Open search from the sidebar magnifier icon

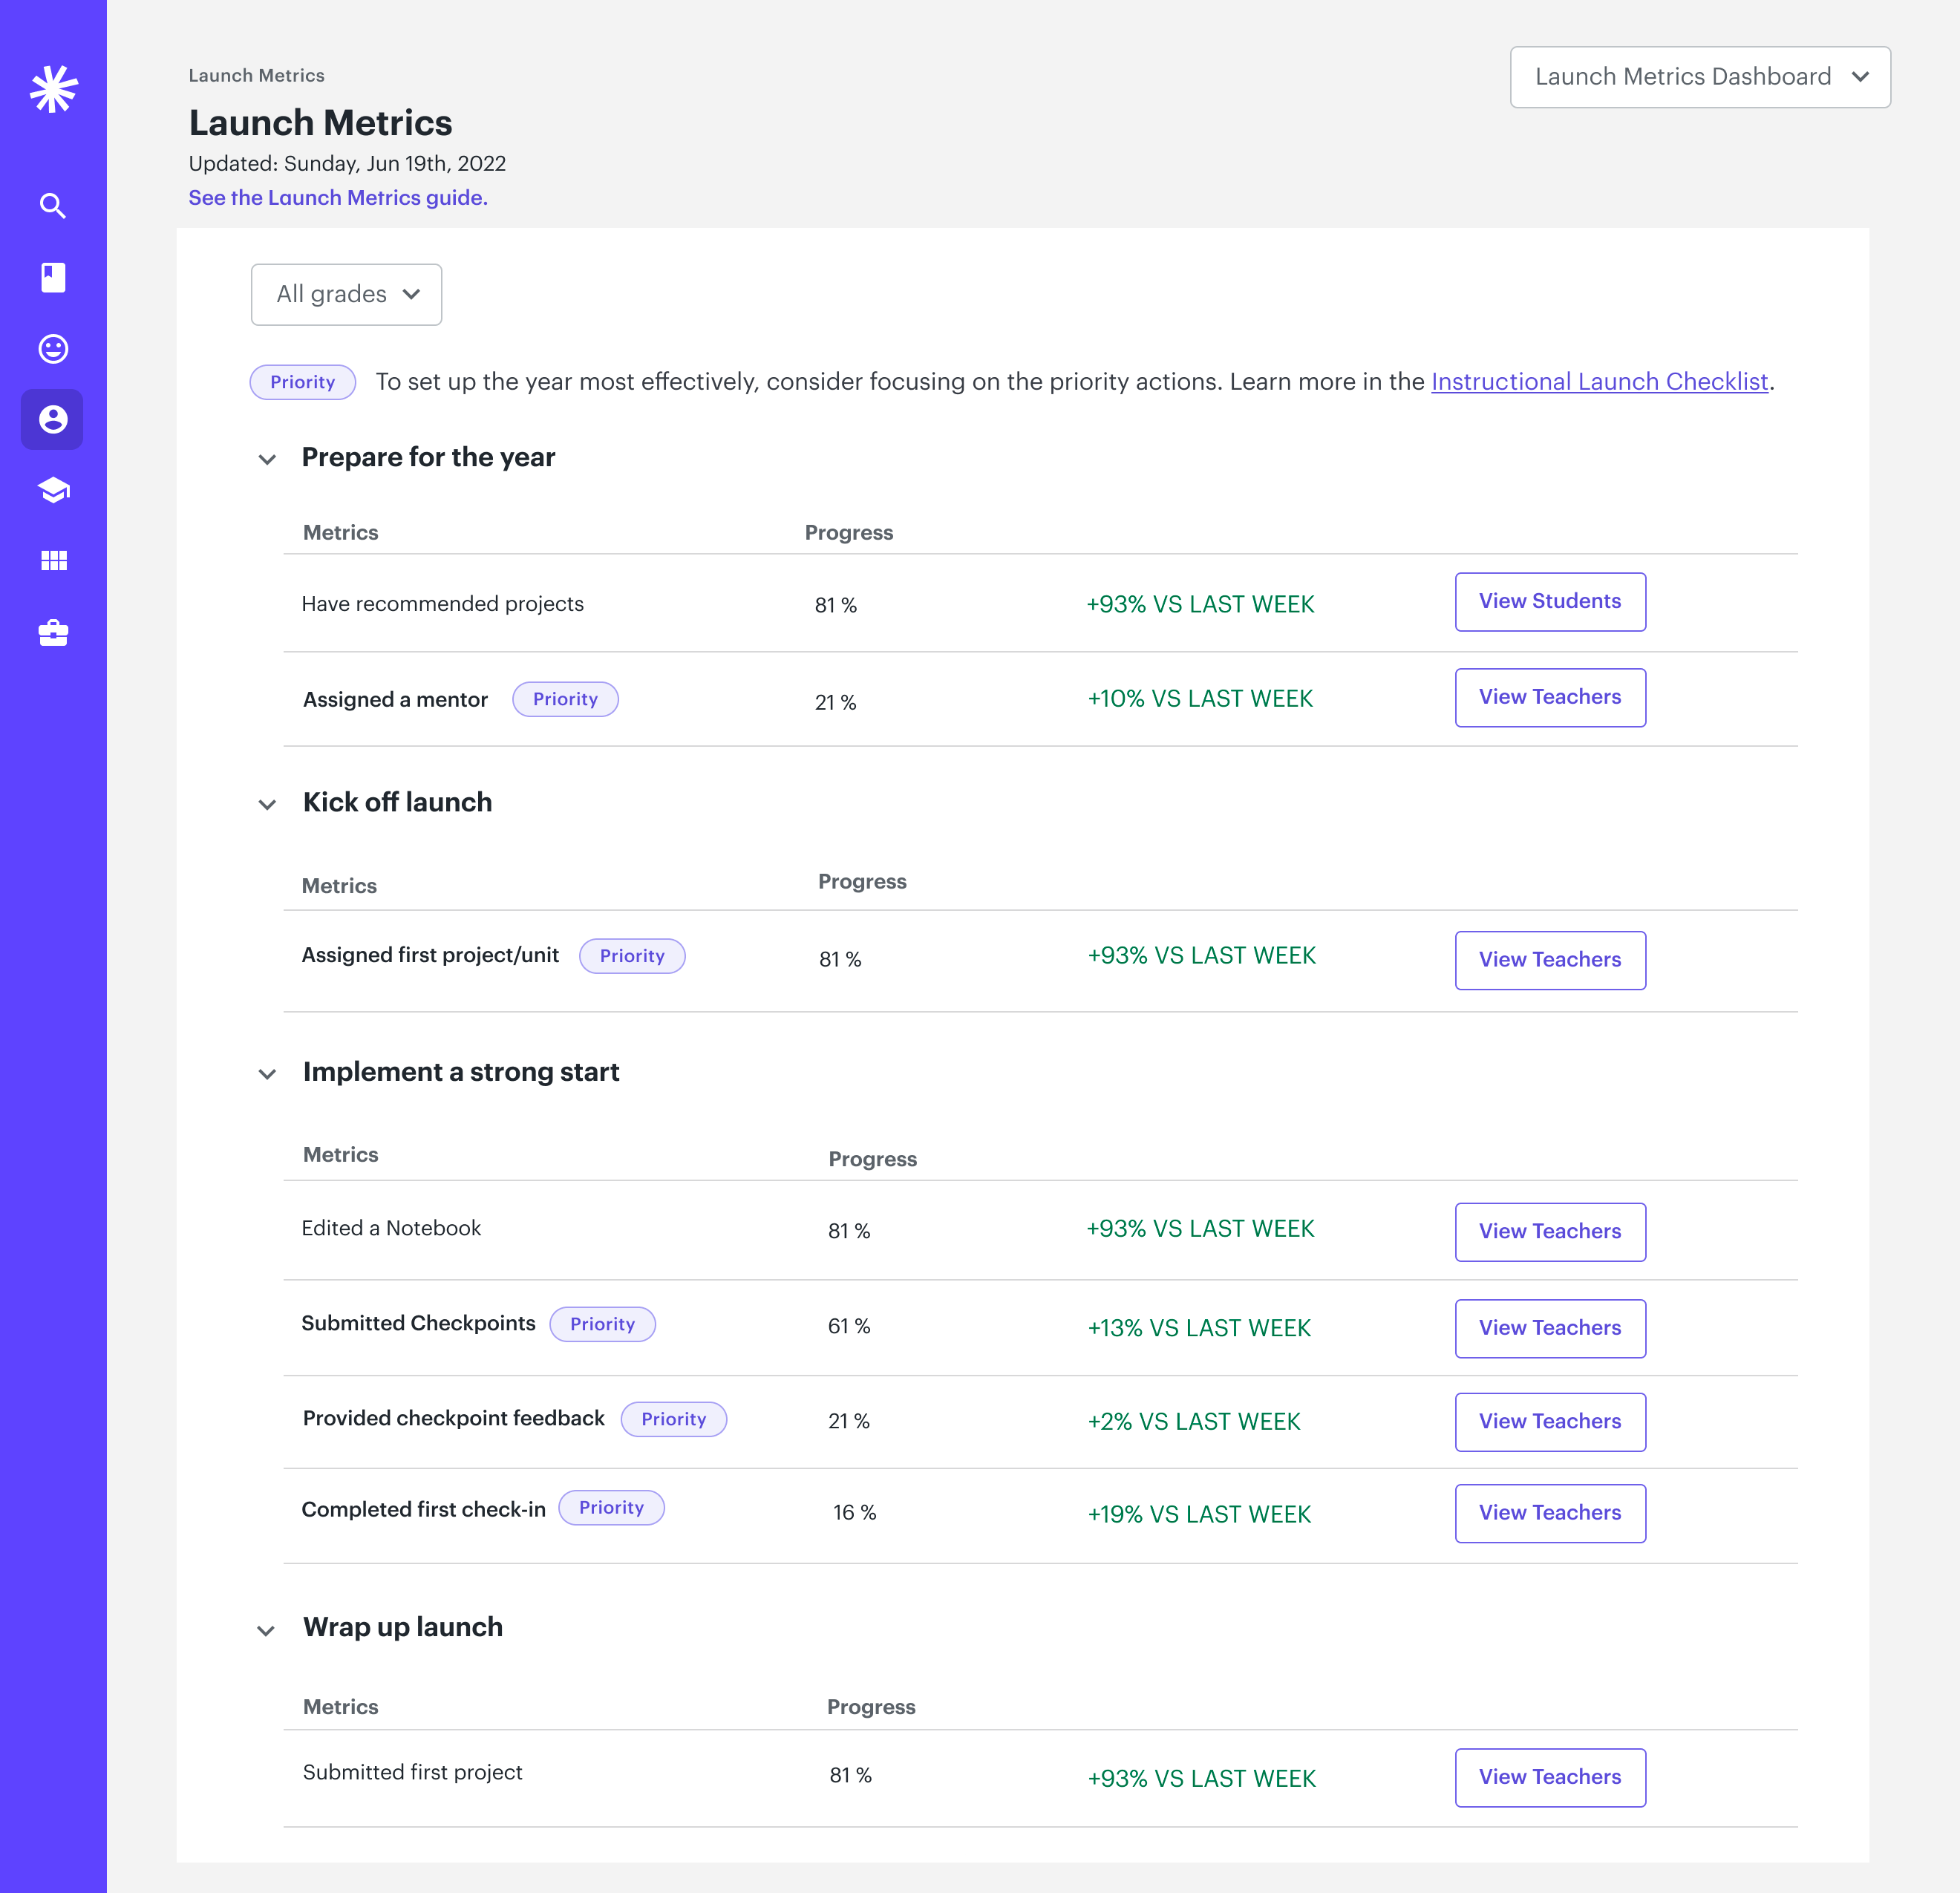coord(53,206)
